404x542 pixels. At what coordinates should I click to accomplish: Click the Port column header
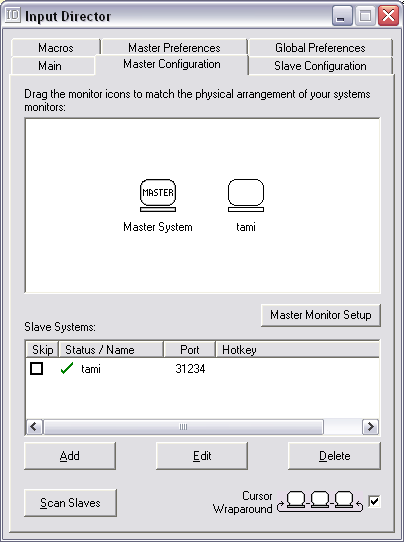pyautogui.click(x=189, y=349)
